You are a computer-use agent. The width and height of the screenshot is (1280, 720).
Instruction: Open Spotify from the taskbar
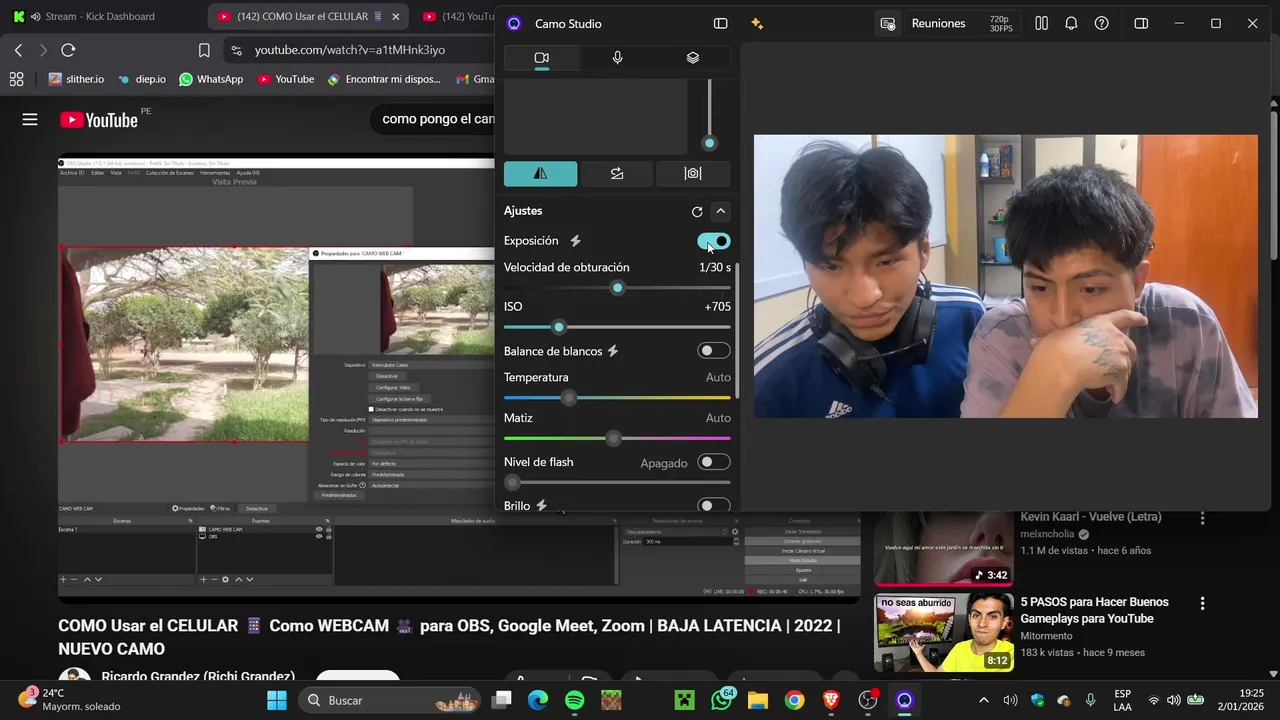pyautogui.click(x=575, y=700)
